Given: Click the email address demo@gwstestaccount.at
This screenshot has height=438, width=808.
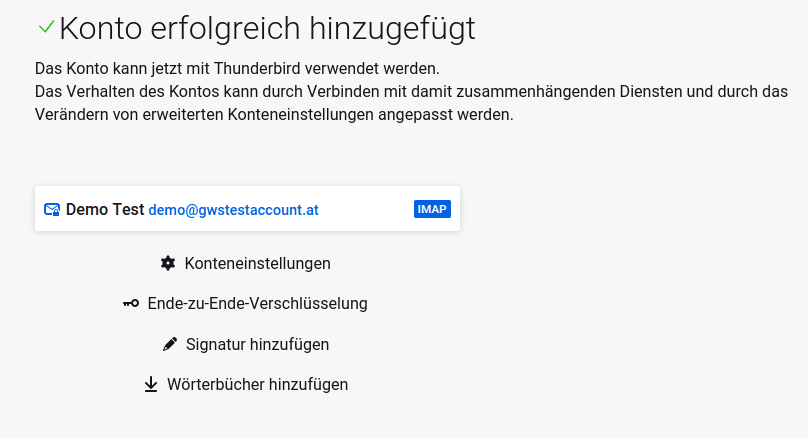Looking at the screenshot, I should point(233,210).
